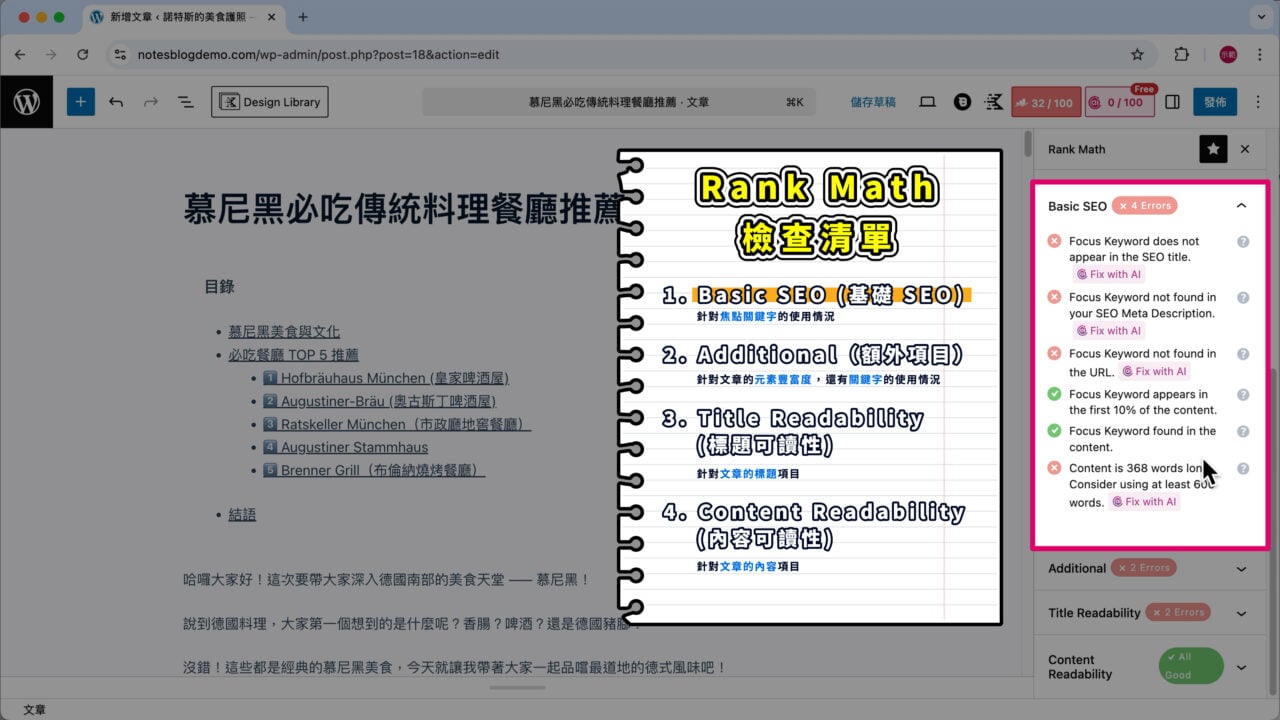Open the block inserter with the plus icon

click(x=80, y=101)
